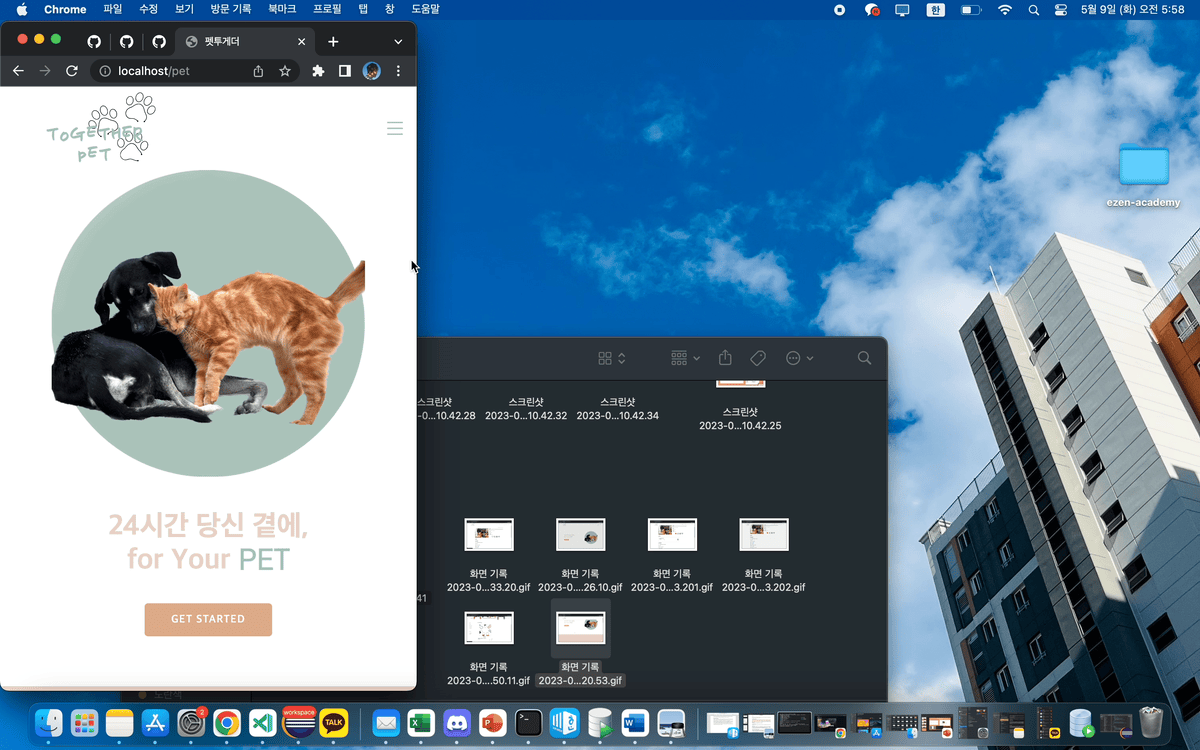Switch to the first GitHub tab
Viewport: 1200px width, 750px height.
pyautogui.click(x=94, y=42)
